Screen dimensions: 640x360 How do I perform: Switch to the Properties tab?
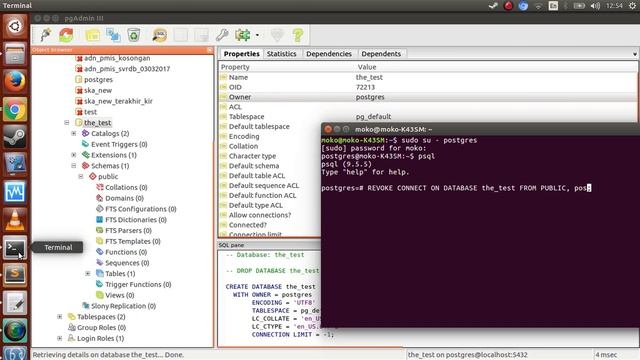241,54
